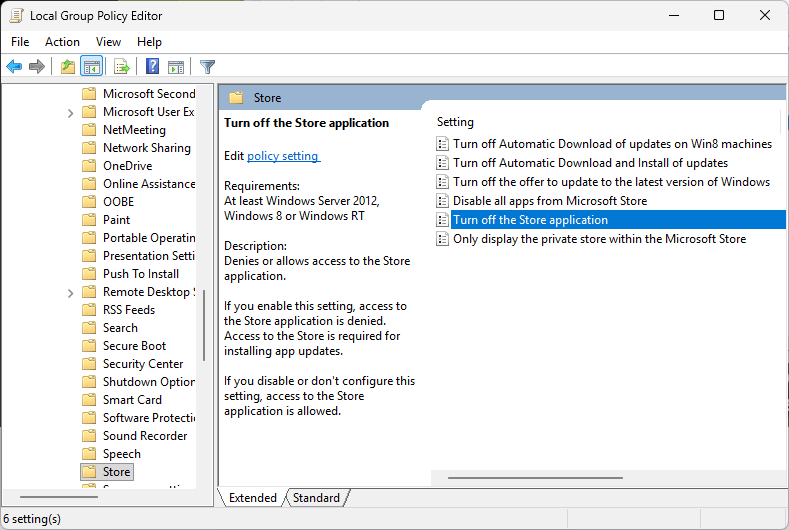The width and height of the screenshot is (789, 530).
Task: Click the folder icon next to Smart Card
Action: pyautogui.click(x=89, y=400)
